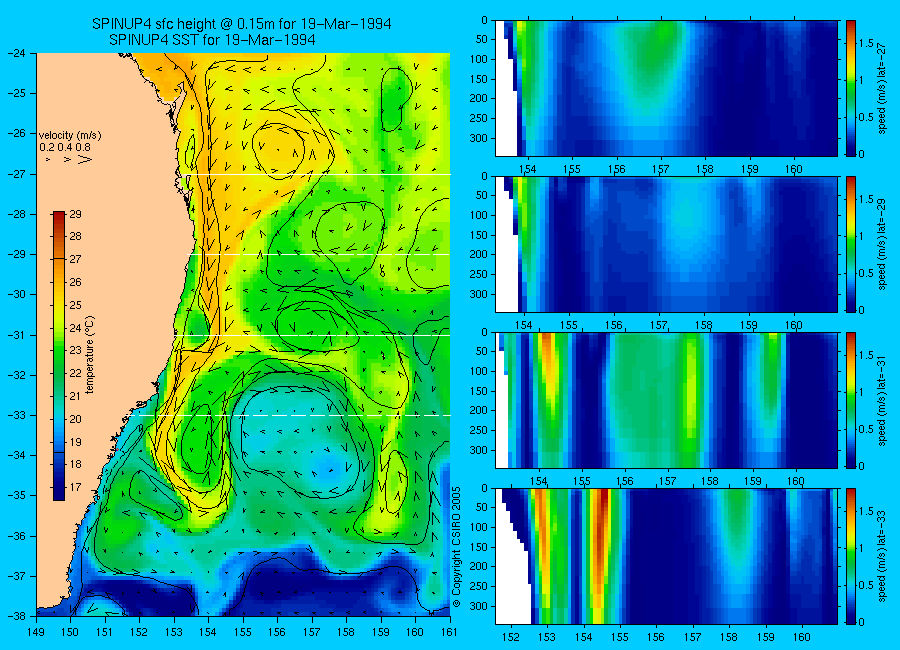Click the largest velocity arrow under 0.8

(85, 159)
